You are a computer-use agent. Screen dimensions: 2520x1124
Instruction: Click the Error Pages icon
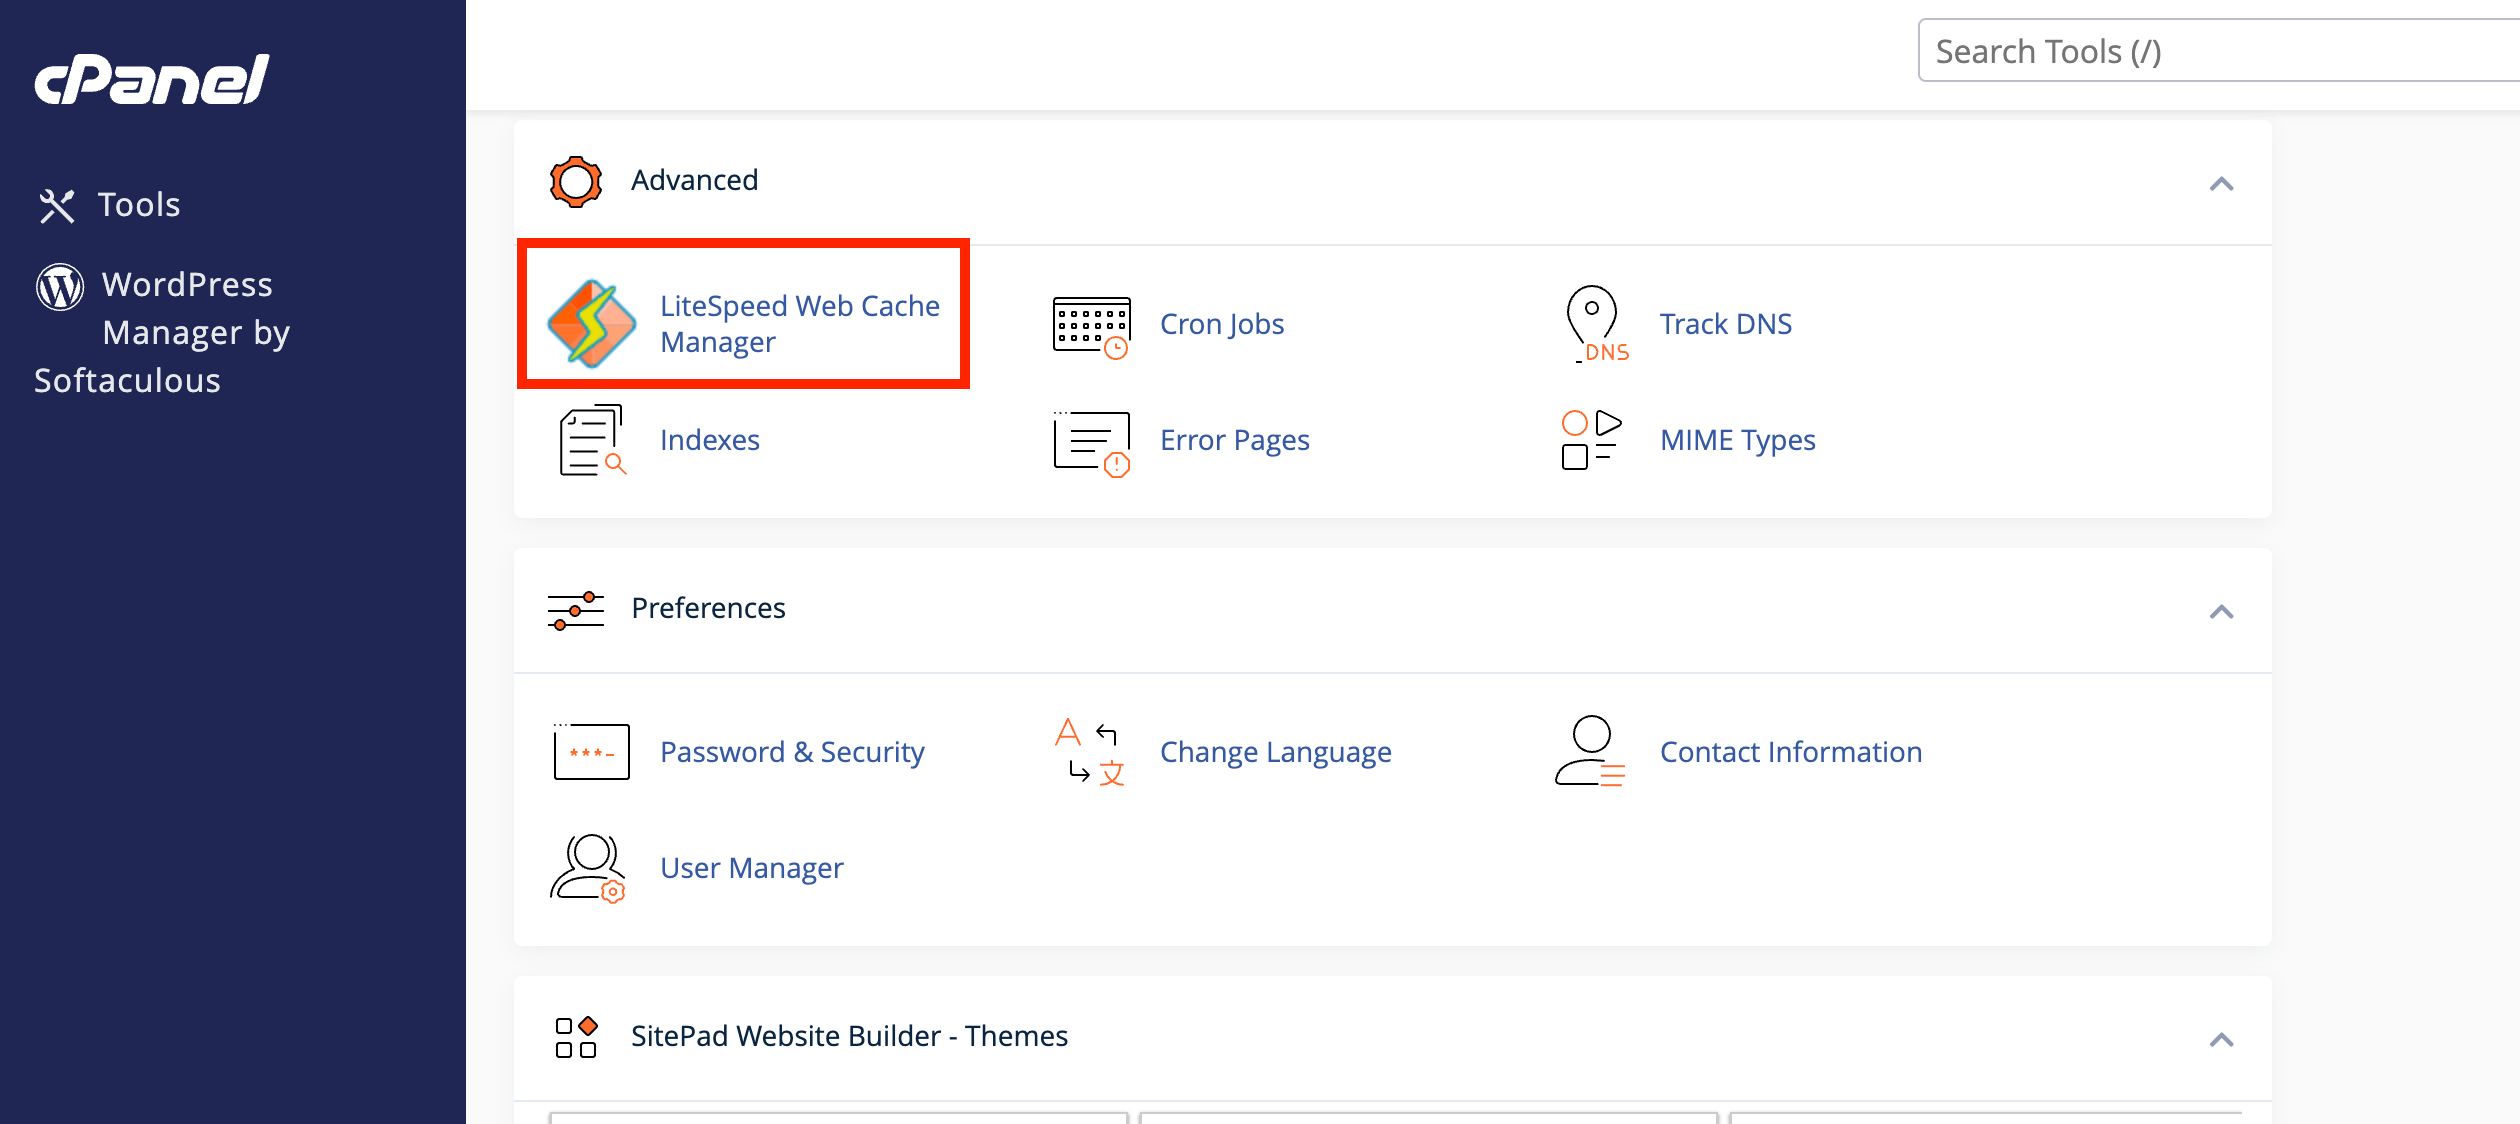click(x=1091, y=443)
